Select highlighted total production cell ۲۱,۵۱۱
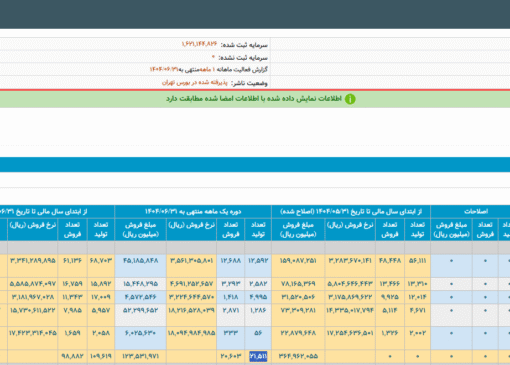This screenshot has height=365, width=510. pos(258,356)
